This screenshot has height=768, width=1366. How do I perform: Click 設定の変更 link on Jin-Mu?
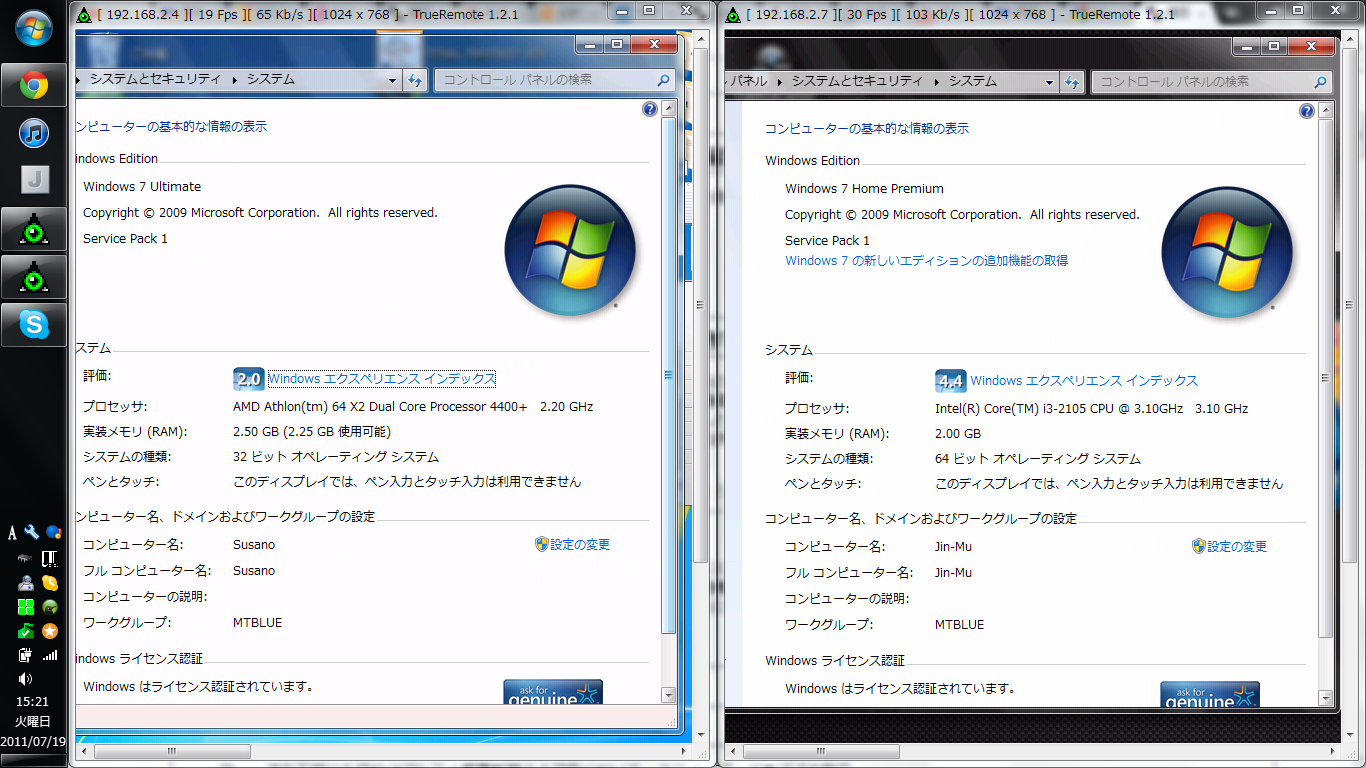coord(1237,547)
